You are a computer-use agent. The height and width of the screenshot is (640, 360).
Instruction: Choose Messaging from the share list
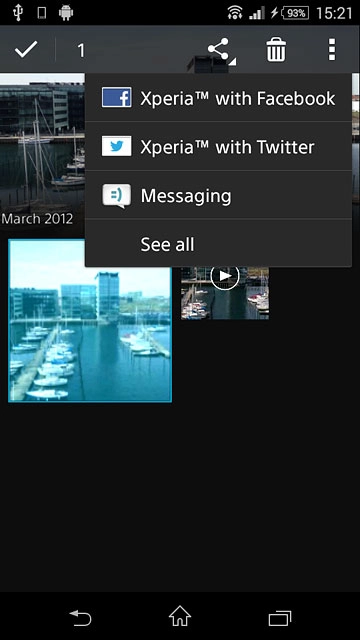(218, 196)
